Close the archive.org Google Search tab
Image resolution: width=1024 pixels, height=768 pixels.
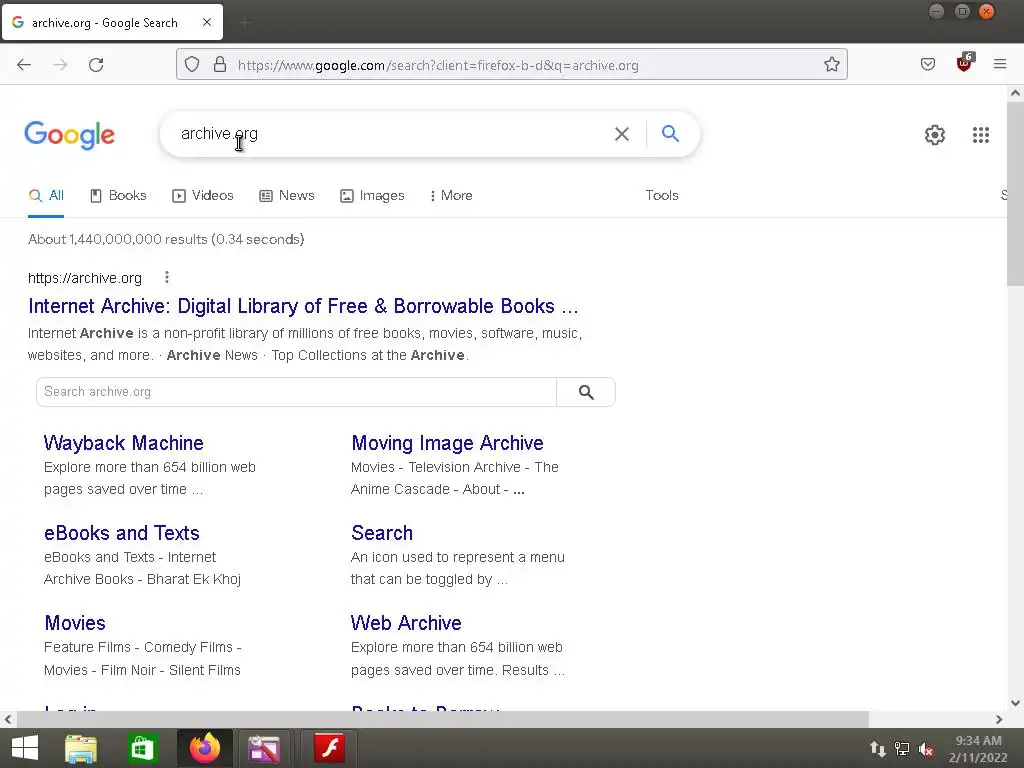tap(207, 22)
